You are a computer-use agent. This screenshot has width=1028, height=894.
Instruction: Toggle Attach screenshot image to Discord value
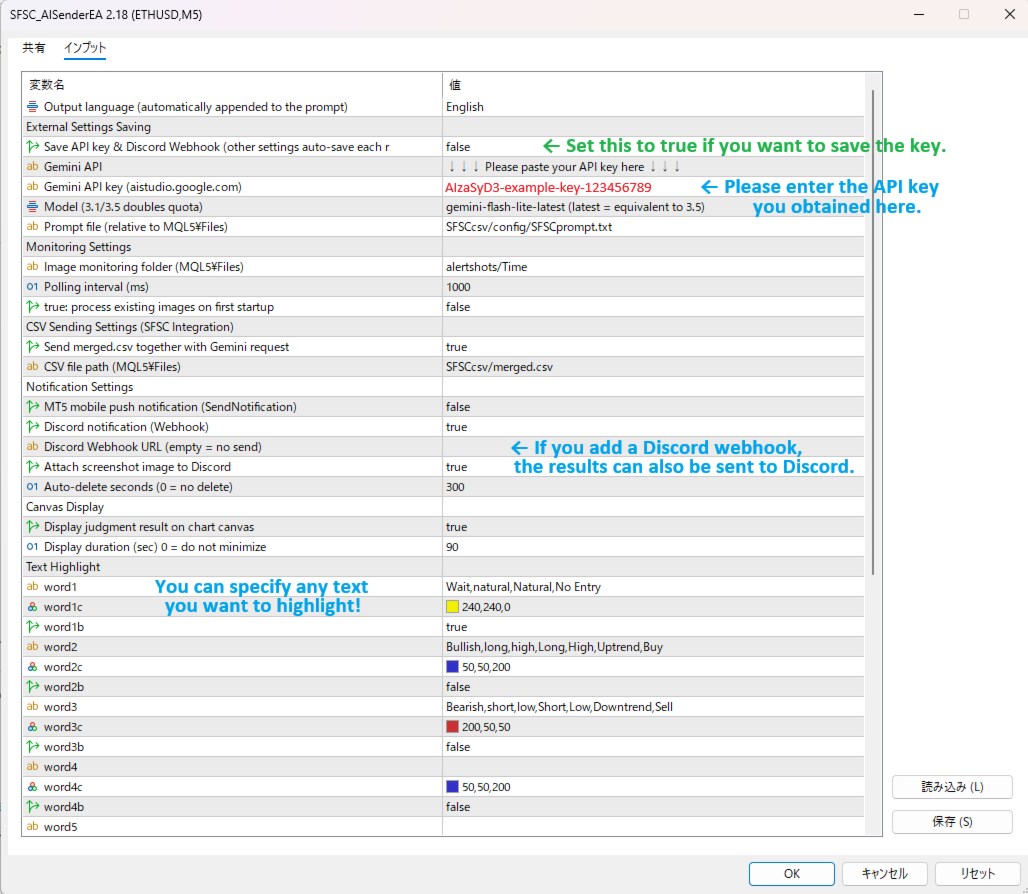pyautogui.click(x=456, y=467)
